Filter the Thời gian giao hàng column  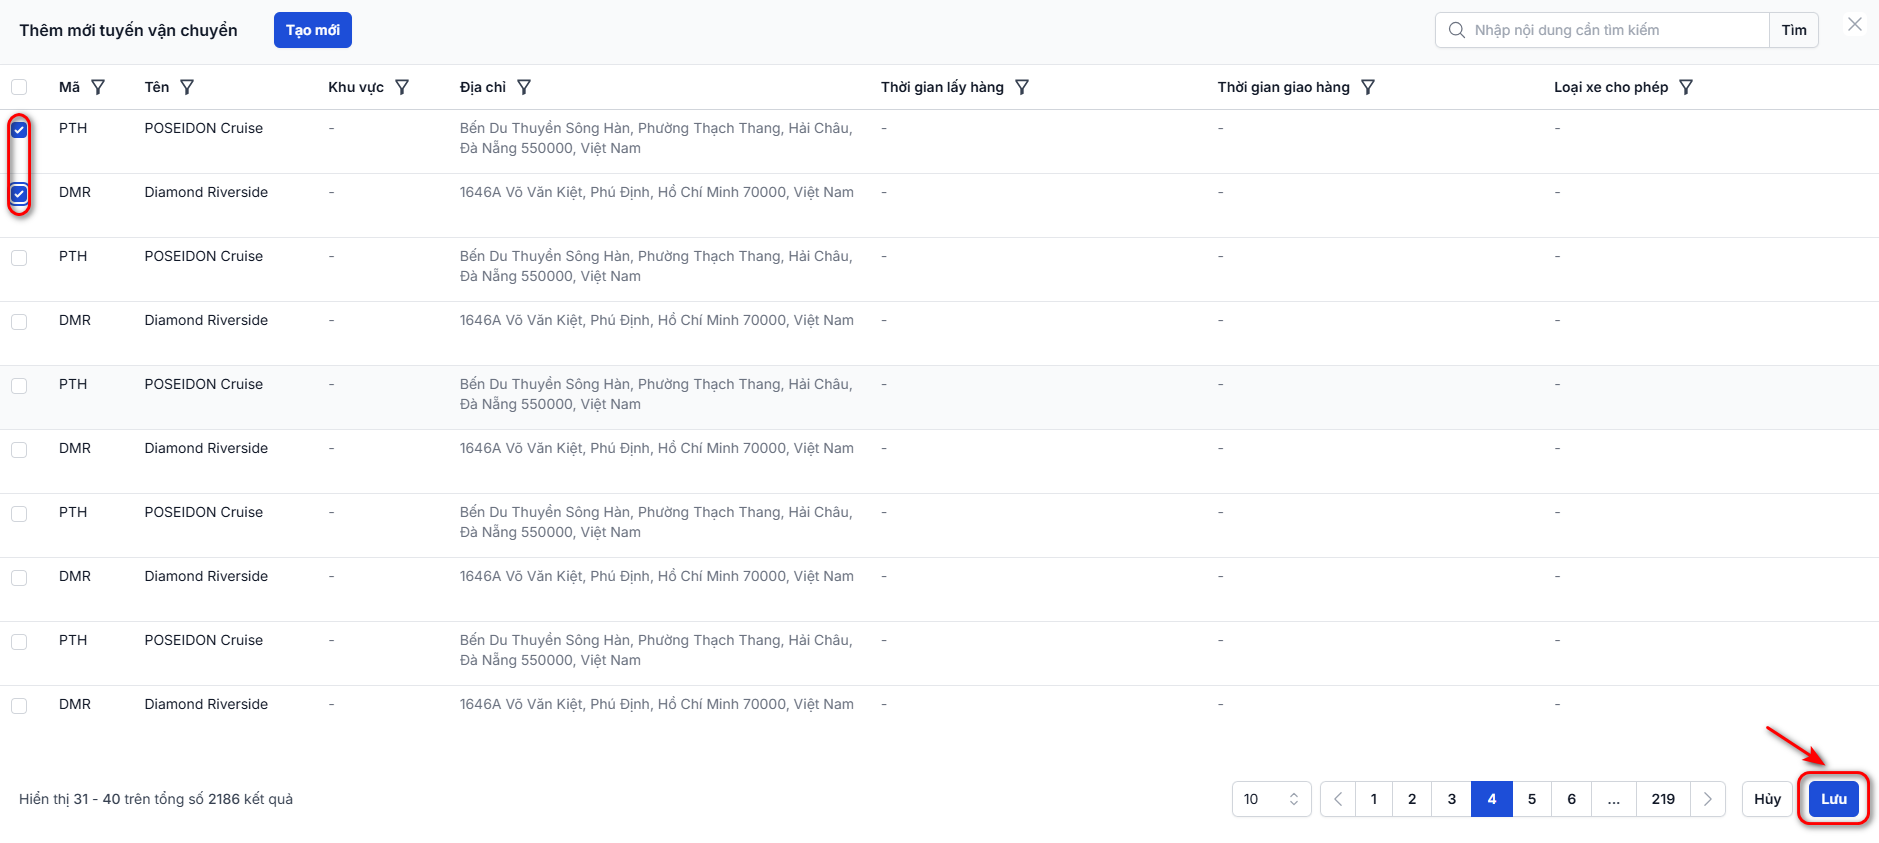coord(1368,87)
